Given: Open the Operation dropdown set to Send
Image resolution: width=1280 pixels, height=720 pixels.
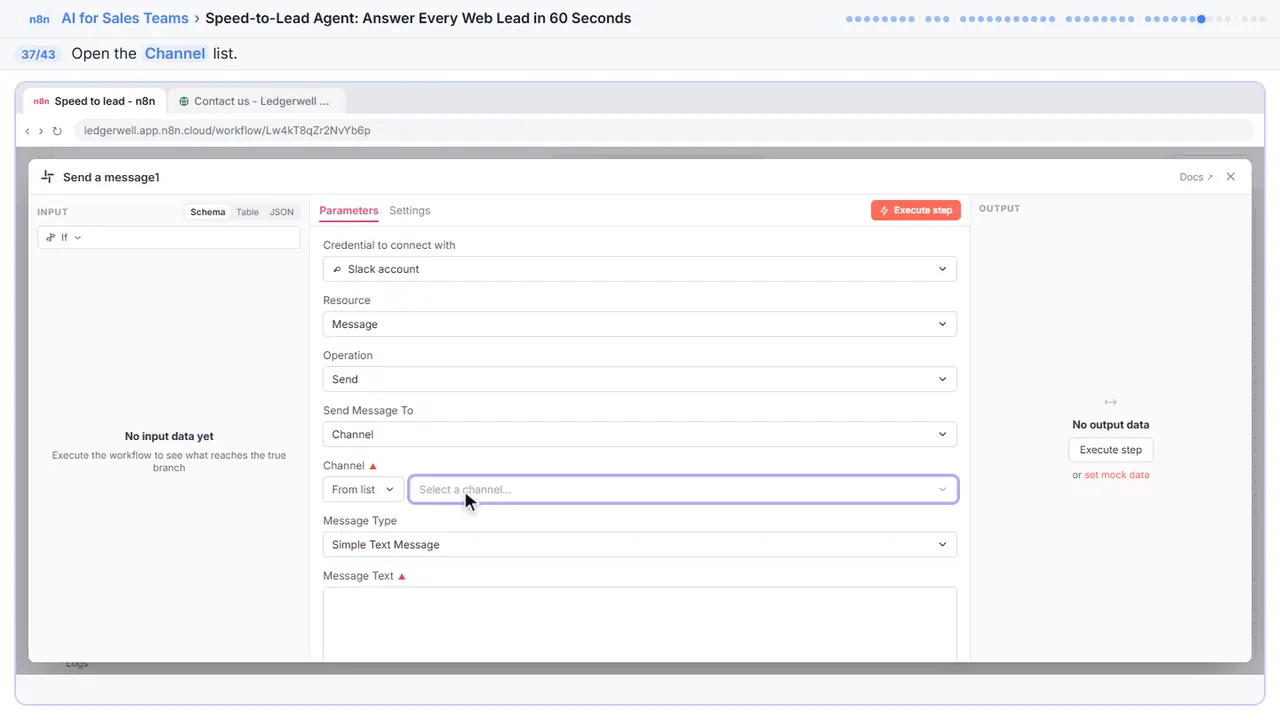Looking at the screenshot, I should click(640, 379).
